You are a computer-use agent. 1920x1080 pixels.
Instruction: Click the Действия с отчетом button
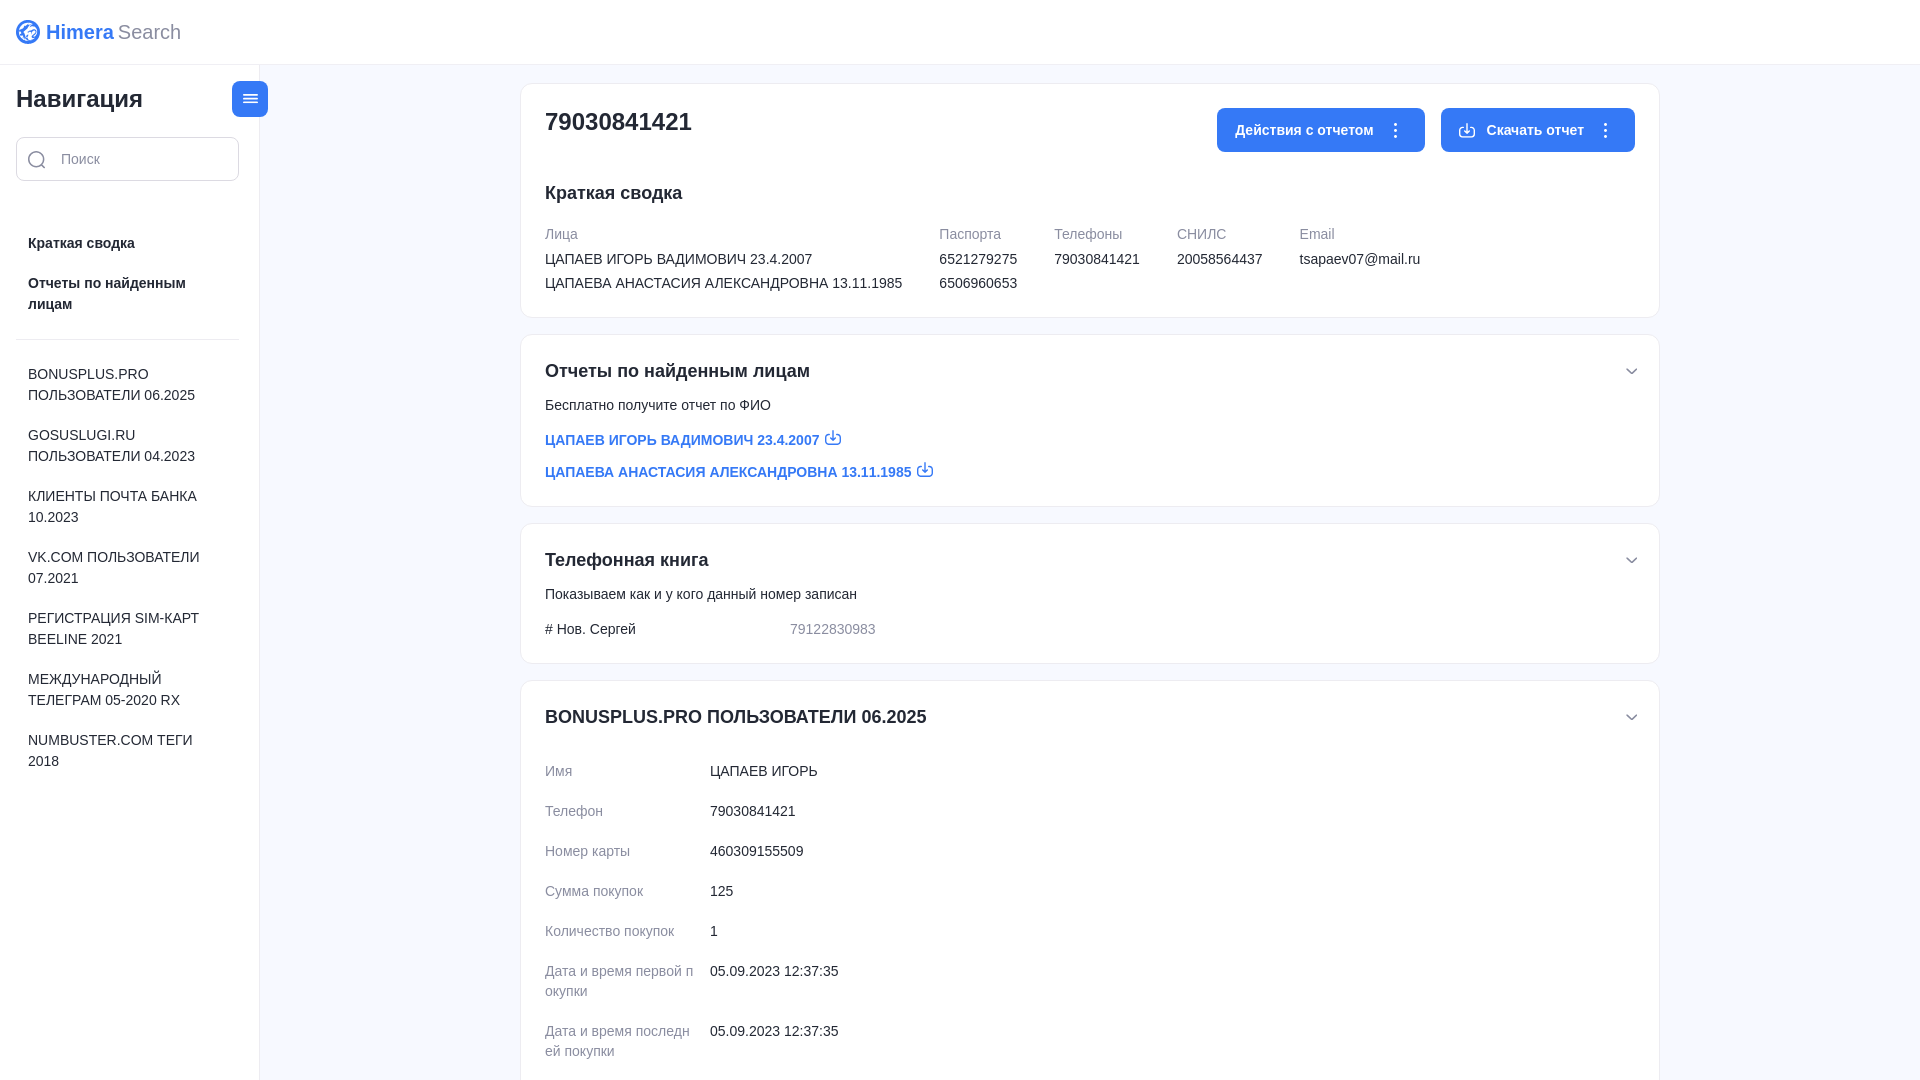coord(1320,130)
